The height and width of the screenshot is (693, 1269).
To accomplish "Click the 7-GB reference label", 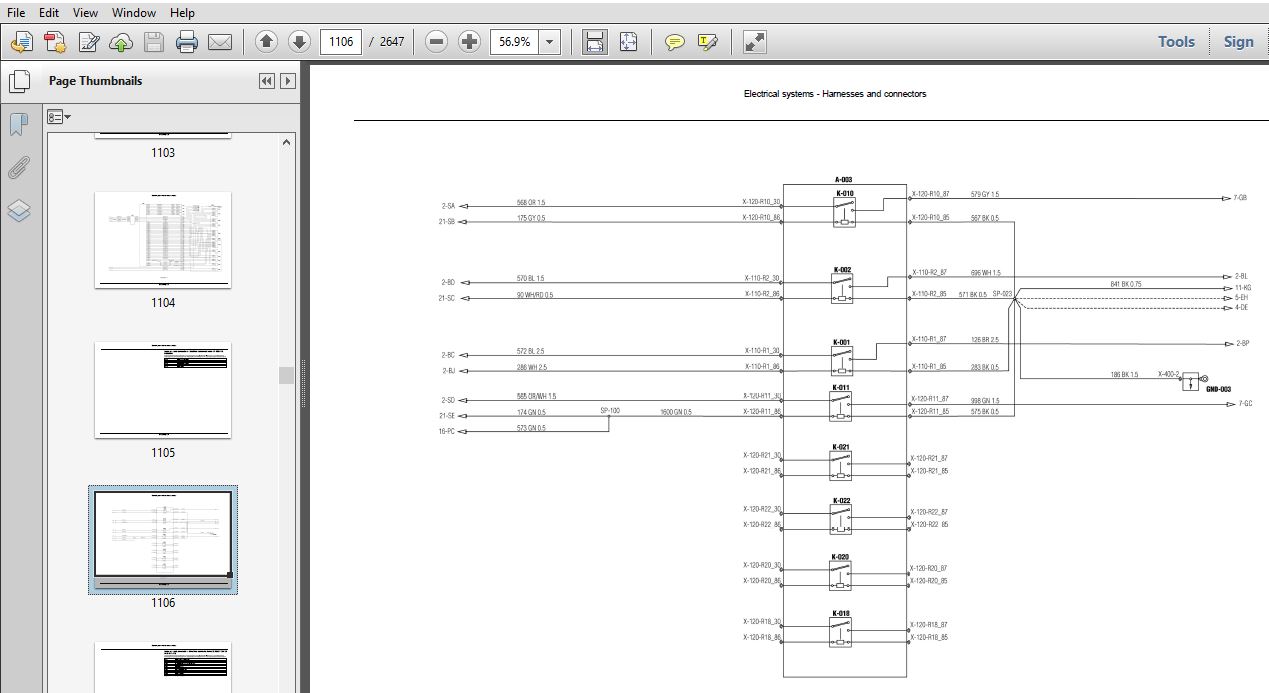I will tap(1242, 198).
